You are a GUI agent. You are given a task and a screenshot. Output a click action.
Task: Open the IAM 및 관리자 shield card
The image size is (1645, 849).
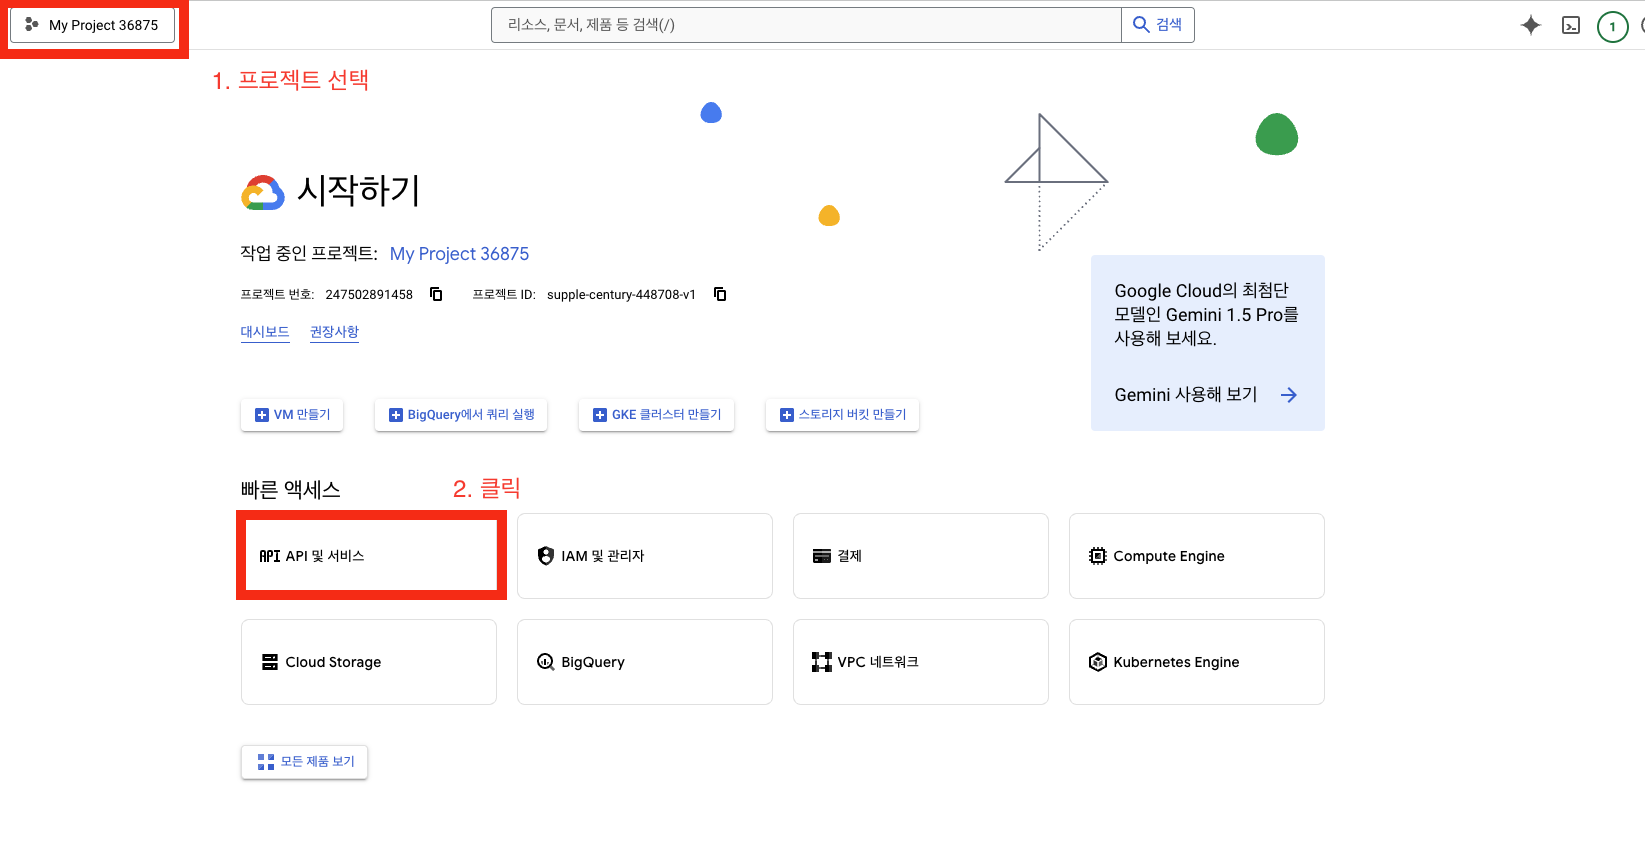(644, 556)
